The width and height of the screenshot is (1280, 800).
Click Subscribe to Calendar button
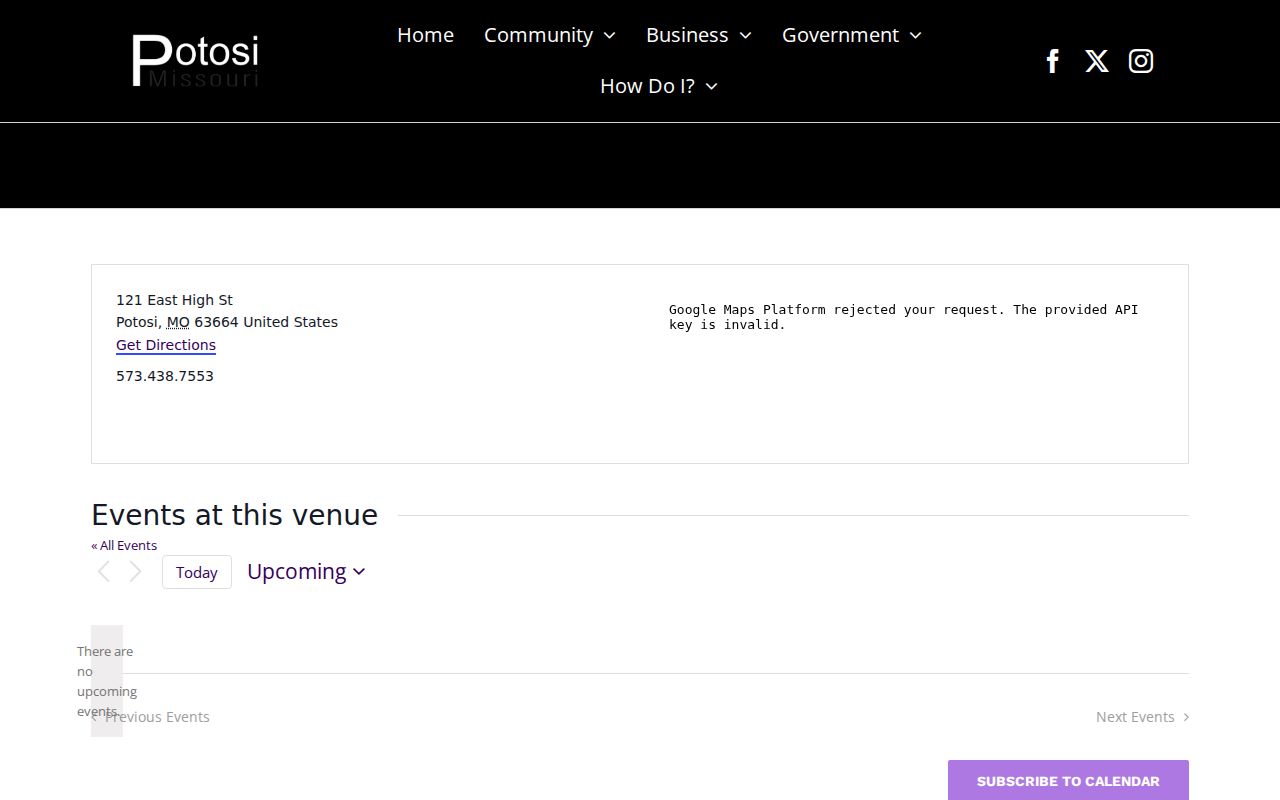pos(1068,781)
